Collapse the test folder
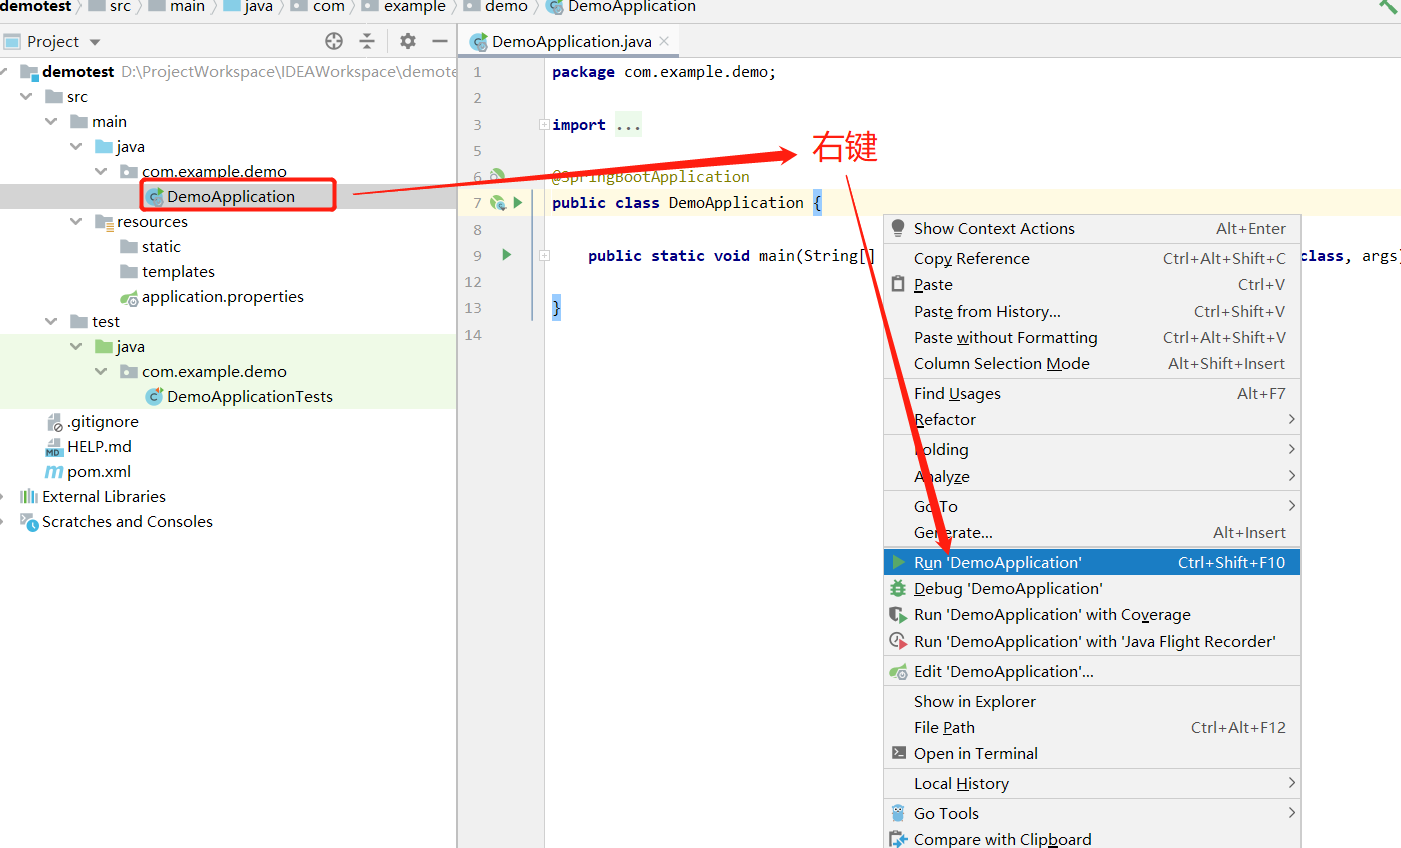 [52, 321]
